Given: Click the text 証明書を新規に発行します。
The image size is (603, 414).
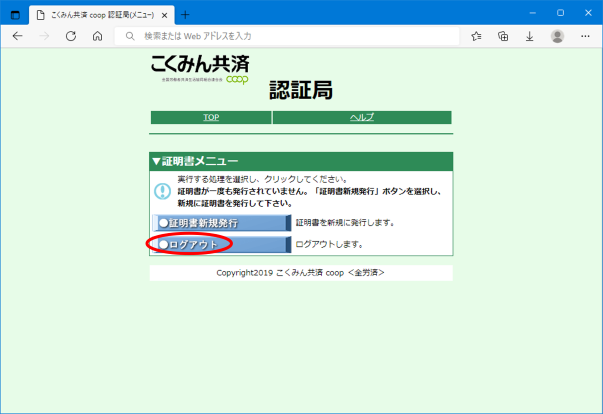Looking at the screenshot, I should [345, 223].
